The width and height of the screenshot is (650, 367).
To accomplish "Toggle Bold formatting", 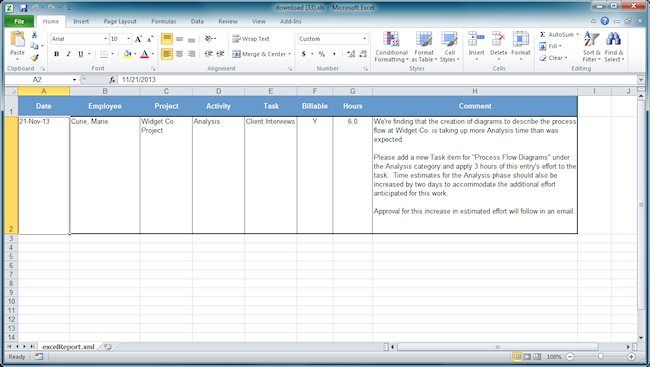I will [x=57, y=54].
